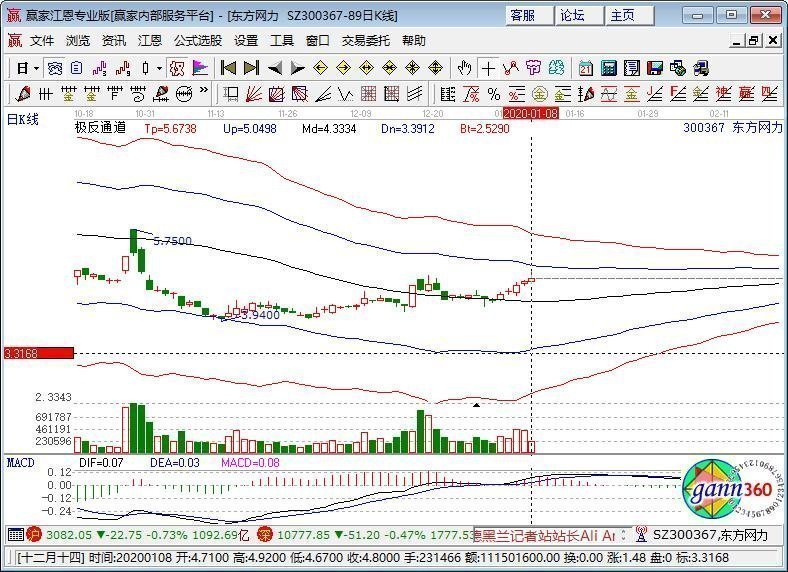Click the red step-chart icon marked 9
The width and height of the screenshot is (788, 572).
pyautogui.click(x=123, y=68)
